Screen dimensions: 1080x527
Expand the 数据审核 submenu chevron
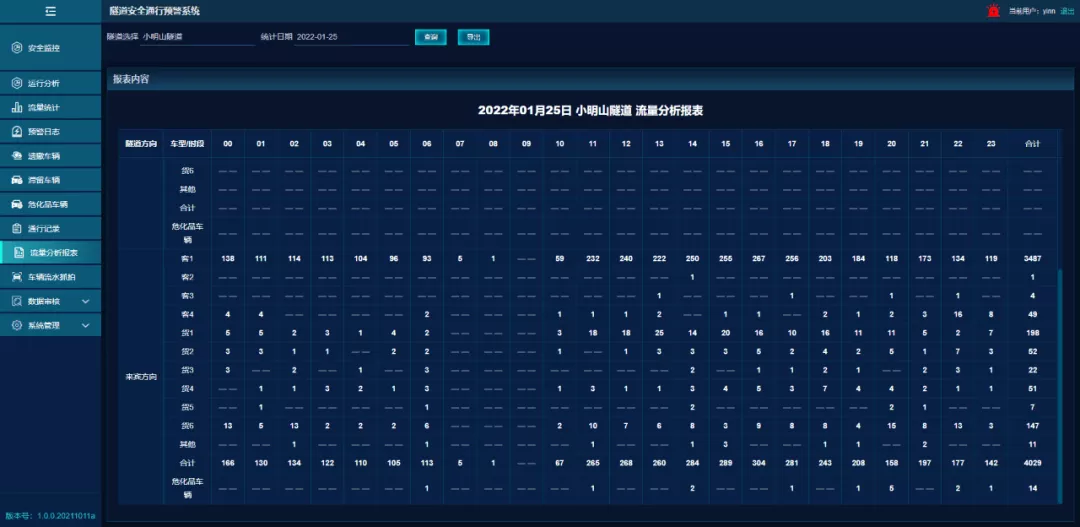click(x=85, y=301)
